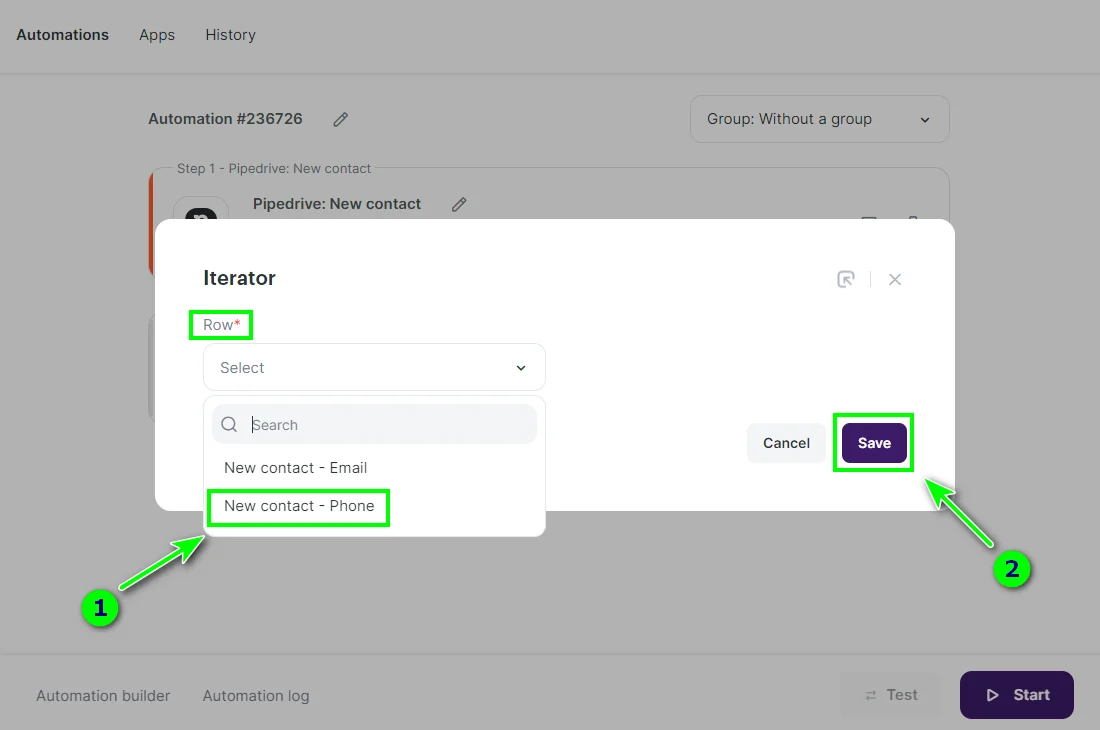The image size is (1100, 730).
Task: Select the New contact - Email option
Action: 295,467
